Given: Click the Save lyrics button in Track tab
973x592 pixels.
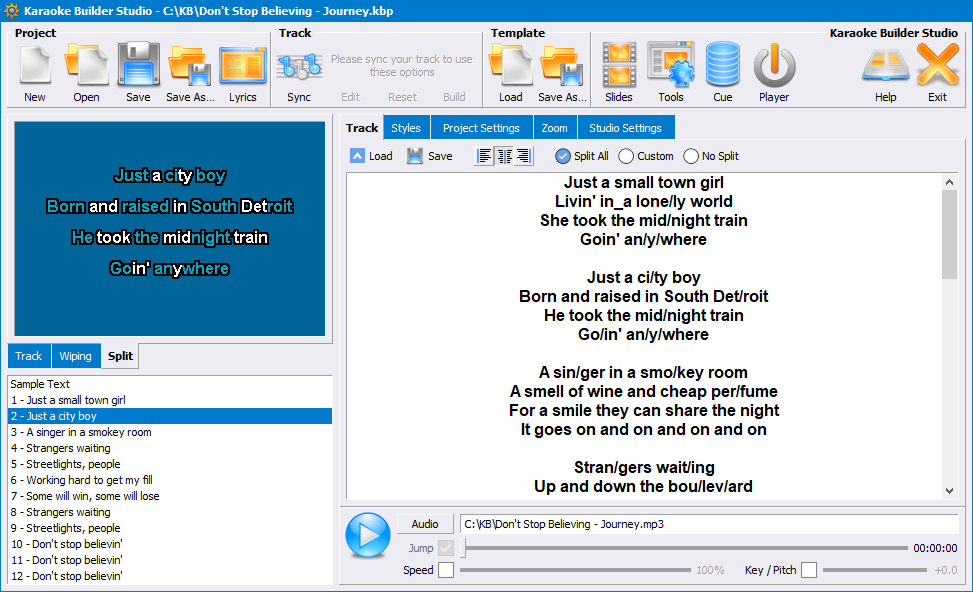Looking at the screenshot, I should coord(430,156).
